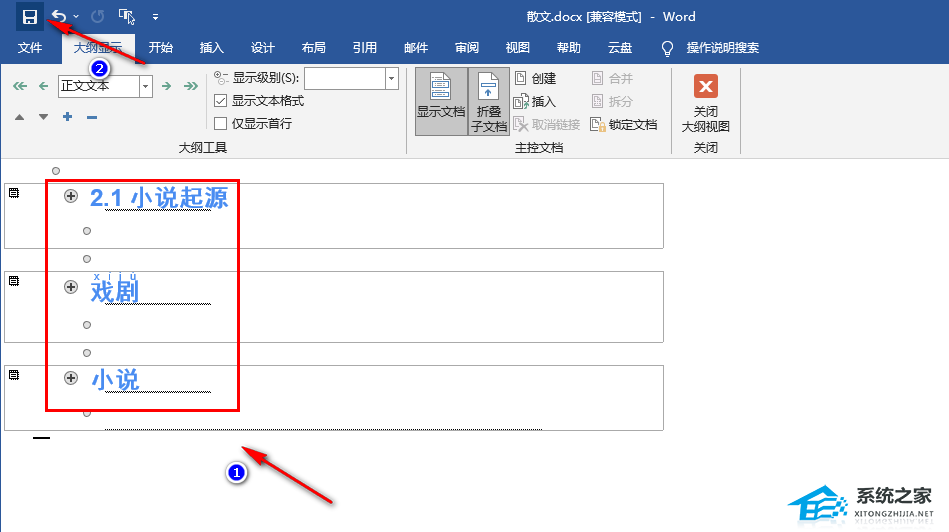Click the 拆分 button
The height and width of the screenshot is (532, 949).
(x=611, y=101)
